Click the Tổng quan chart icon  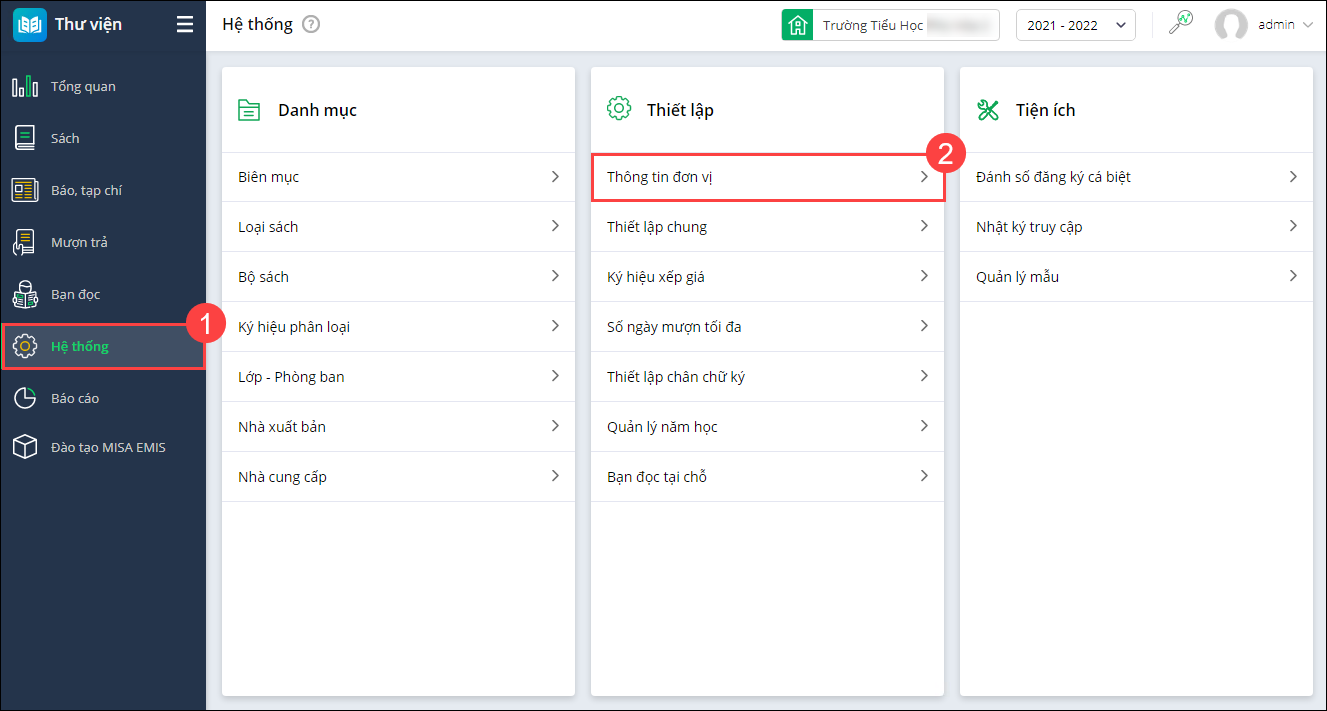[25, 87]
